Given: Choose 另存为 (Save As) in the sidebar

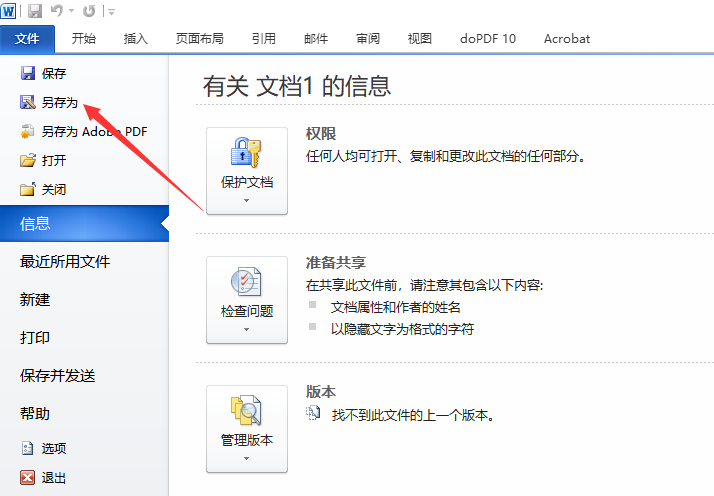Looking at the screenshot, I should (59, 102).
